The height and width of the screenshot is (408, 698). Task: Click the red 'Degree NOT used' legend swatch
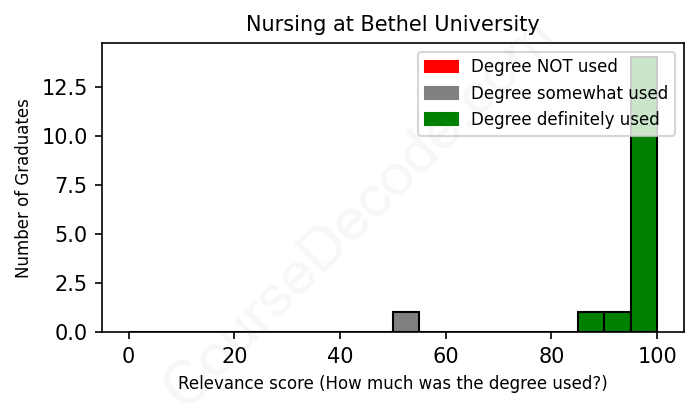441,67
